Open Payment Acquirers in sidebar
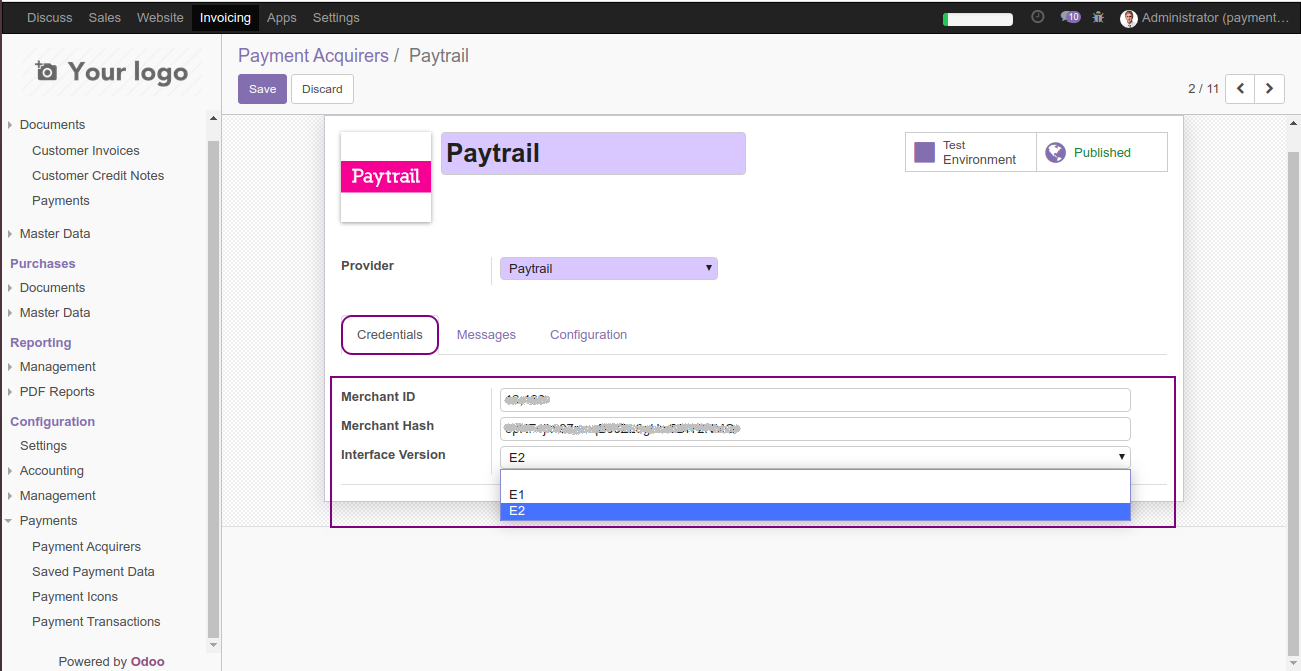 86,547
